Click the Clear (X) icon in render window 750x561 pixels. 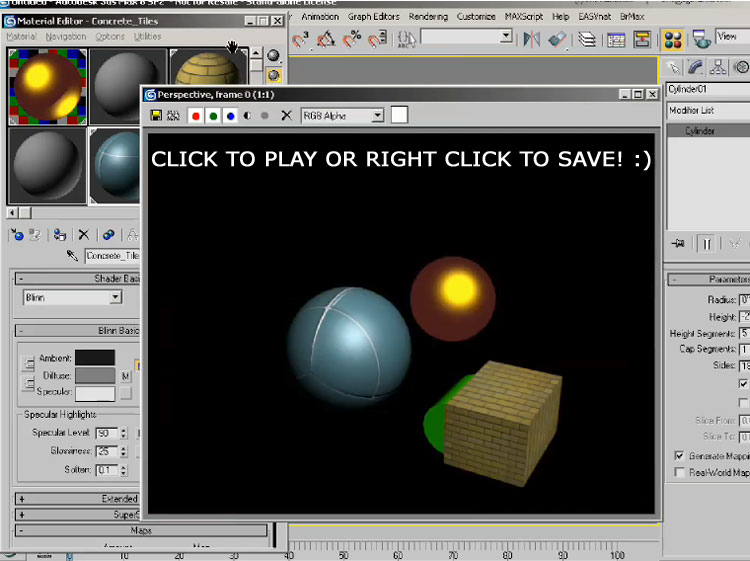tap(286, 116)
